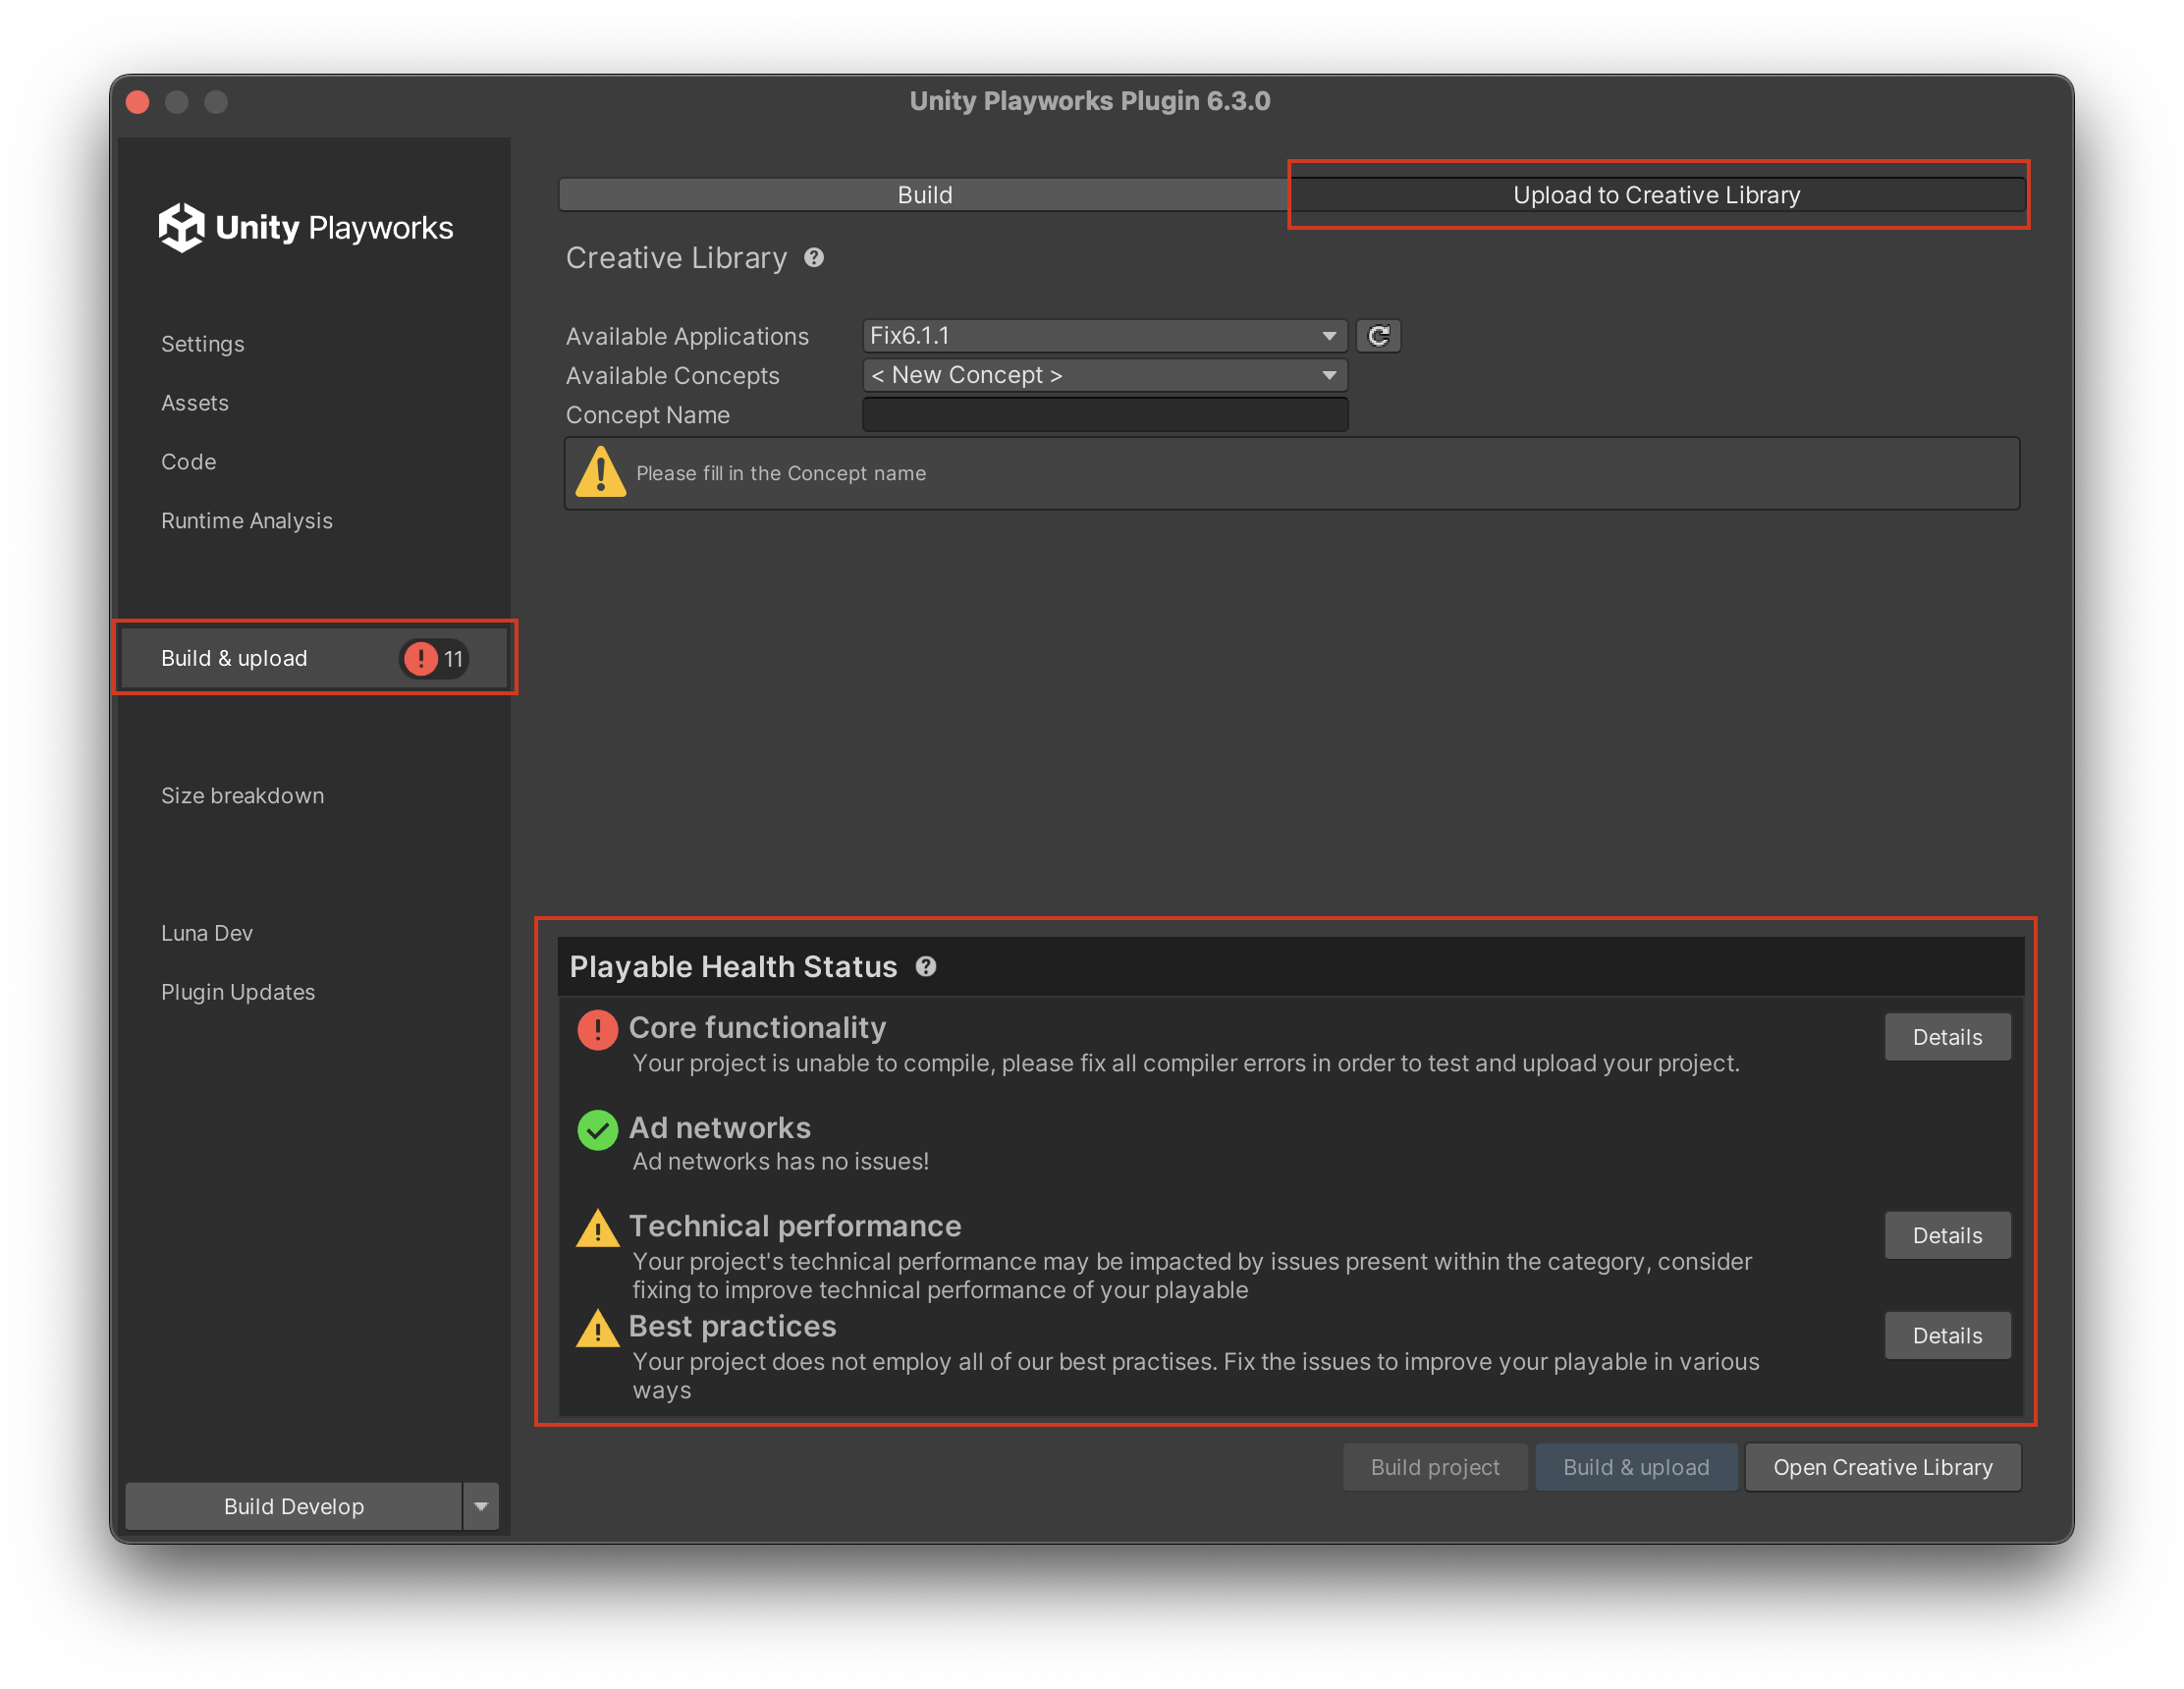Click the bottom Build & upload button
2184x1689 pixels.
[x=1636, y=1467]
